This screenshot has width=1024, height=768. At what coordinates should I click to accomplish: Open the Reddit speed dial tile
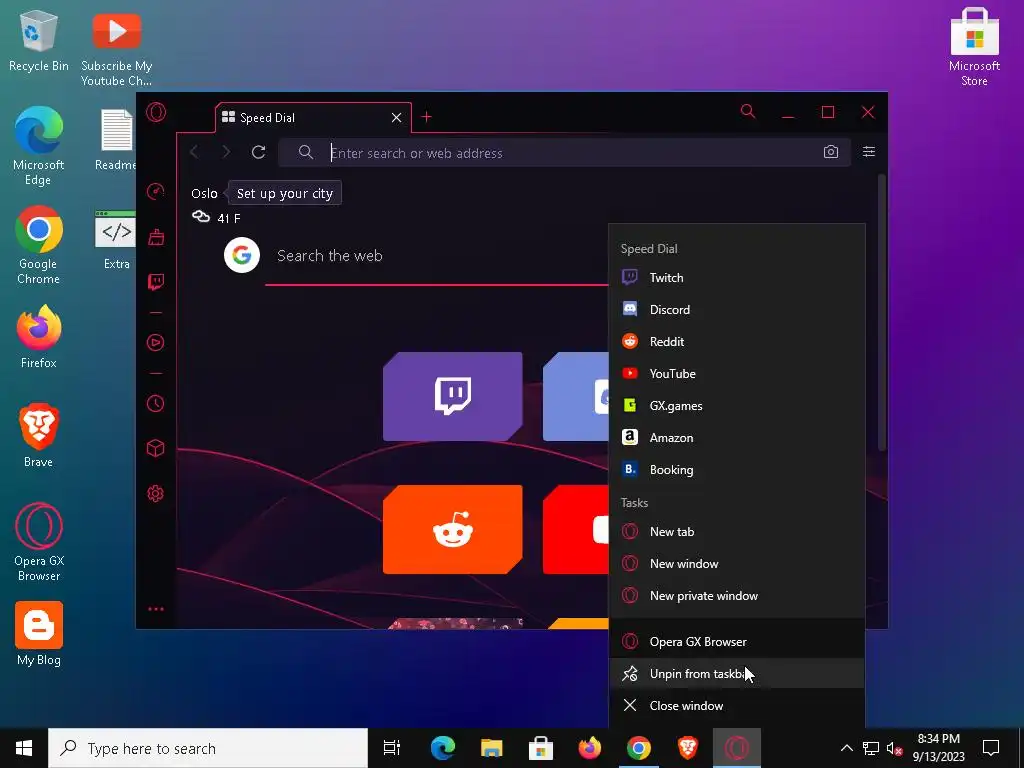pos(453,529)
